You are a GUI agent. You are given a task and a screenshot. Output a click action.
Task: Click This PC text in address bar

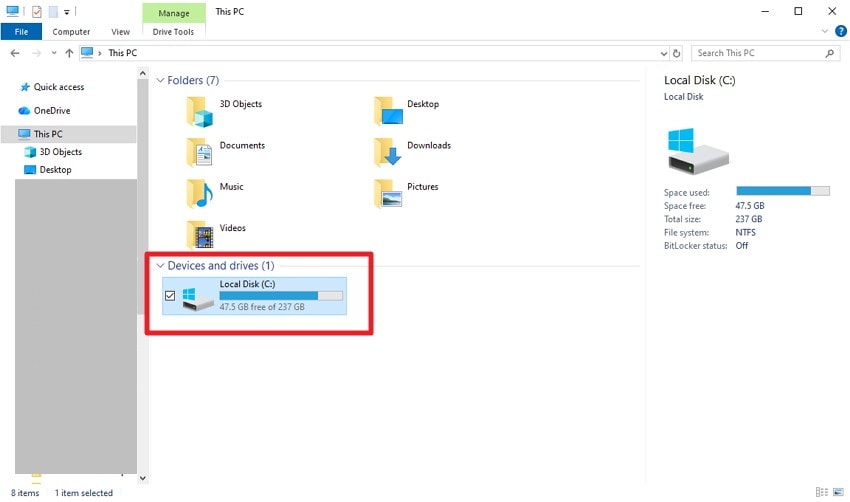coord(123,53)
